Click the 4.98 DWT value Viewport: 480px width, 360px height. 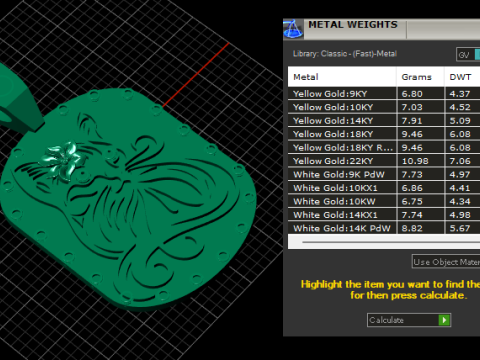coord(460,215)
